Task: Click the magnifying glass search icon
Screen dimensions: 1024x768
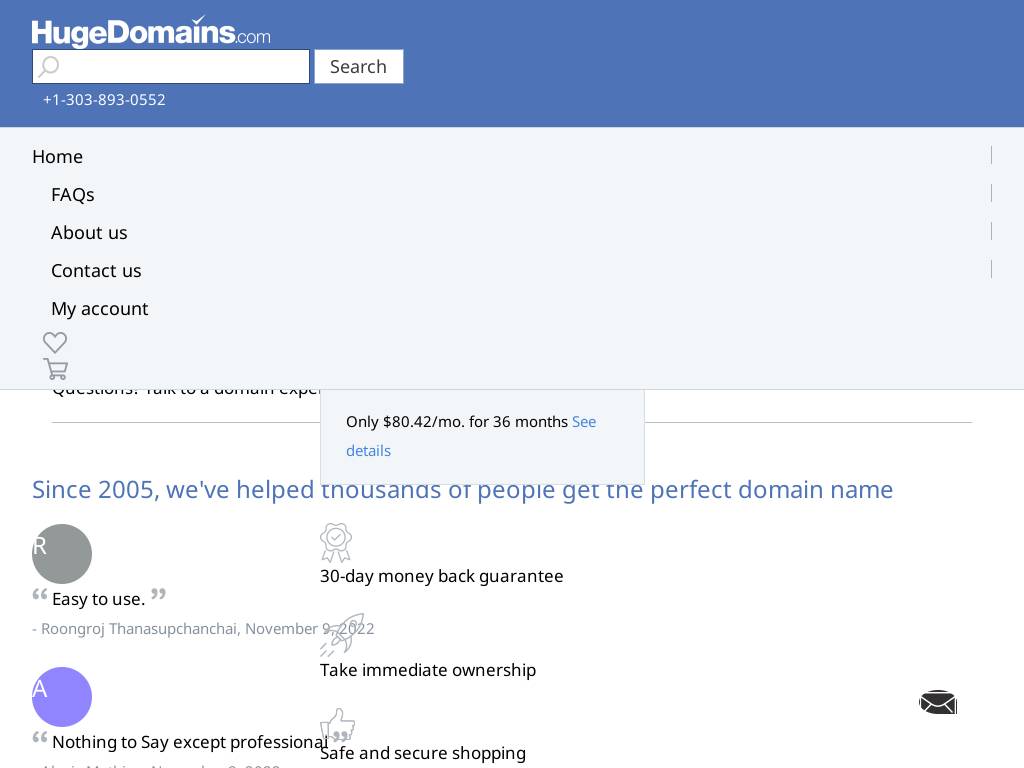Action: 49,67
